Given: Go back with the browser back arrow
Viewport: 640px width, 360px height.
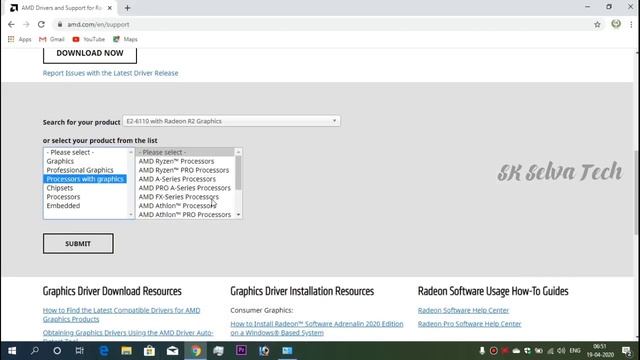Looking at the screenshot, I should [x=11, y=24].
